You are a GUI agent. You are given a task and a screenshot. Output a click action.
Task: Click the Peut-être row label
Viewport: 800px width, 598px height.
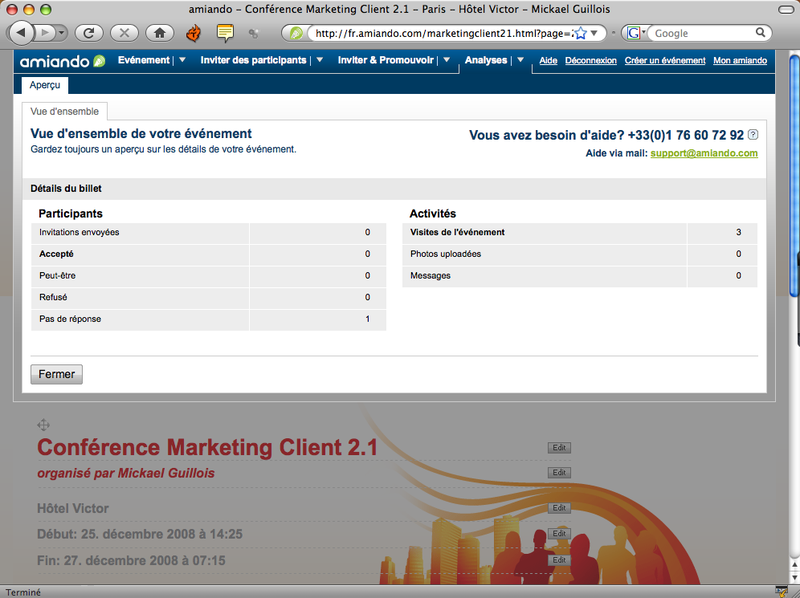57,276
